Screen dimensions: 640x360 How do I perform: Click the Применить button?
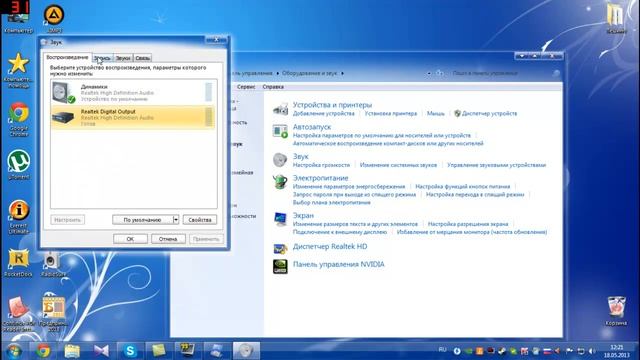tap(206, 239)
